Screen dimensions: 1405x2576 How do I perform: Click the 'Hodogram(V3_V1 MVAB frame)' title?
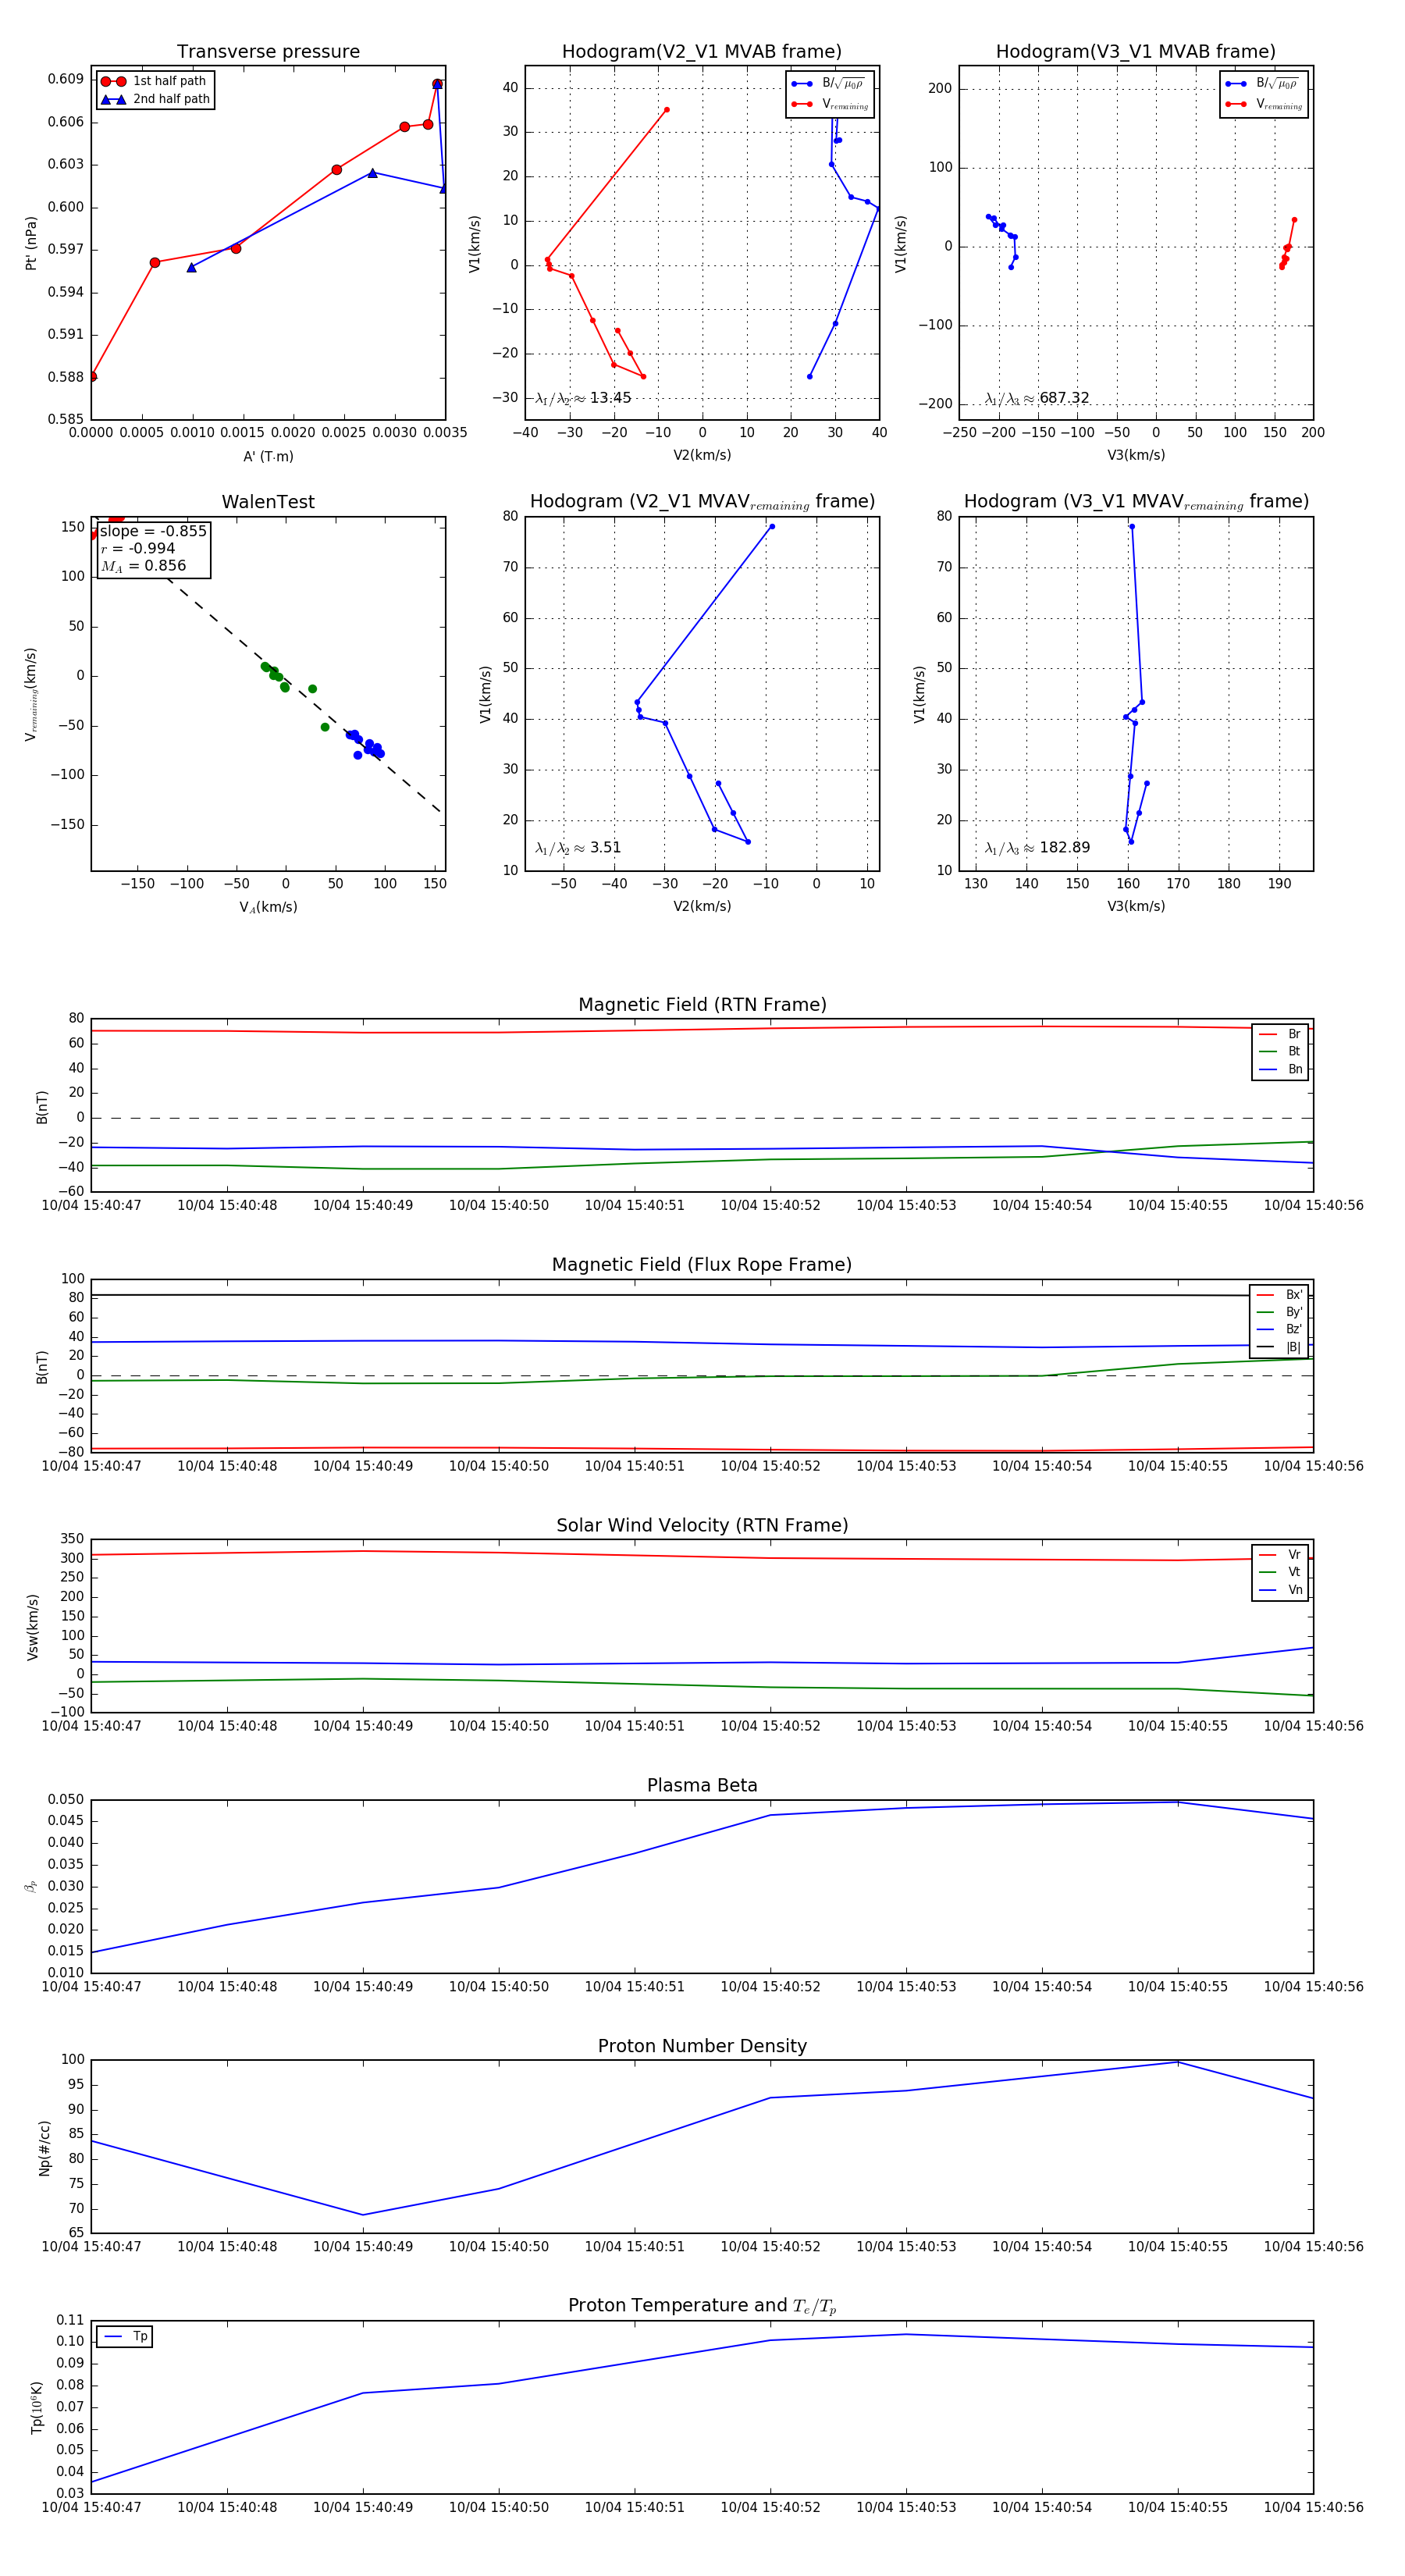pos(1136,52)
